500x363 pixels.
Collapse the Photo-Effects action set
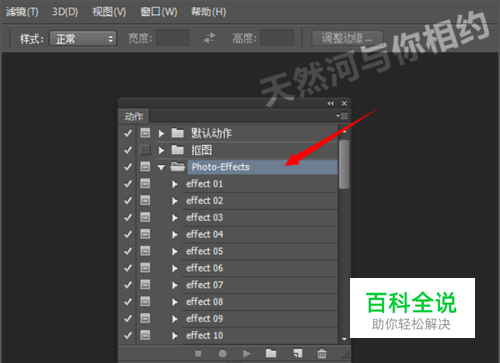pyautogui.click(x=161, y=167)
